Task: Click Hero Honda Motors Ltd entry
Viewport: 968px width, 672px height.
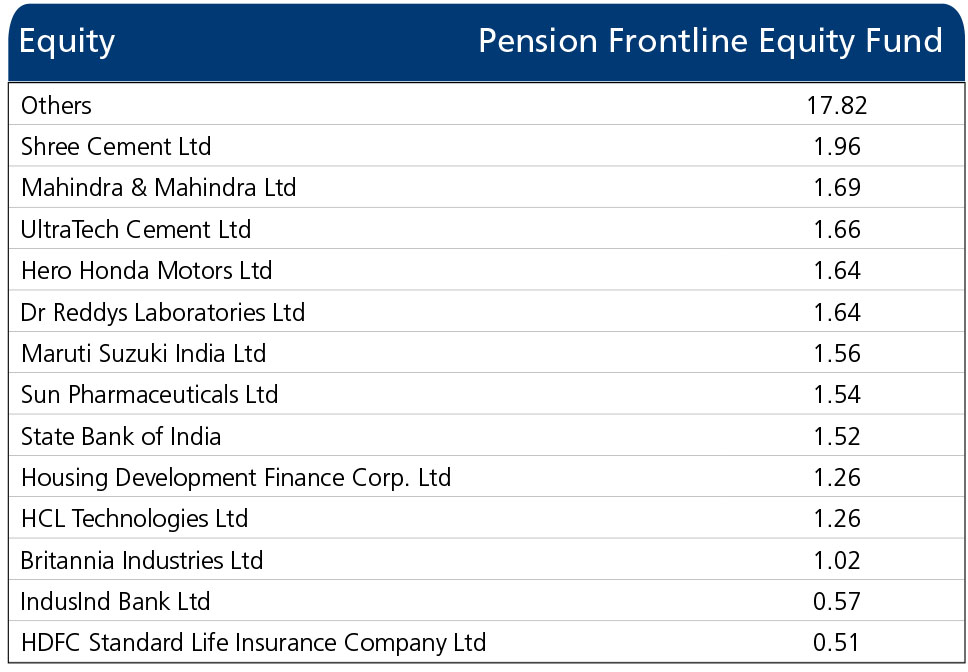Action: tap(146, 270)
